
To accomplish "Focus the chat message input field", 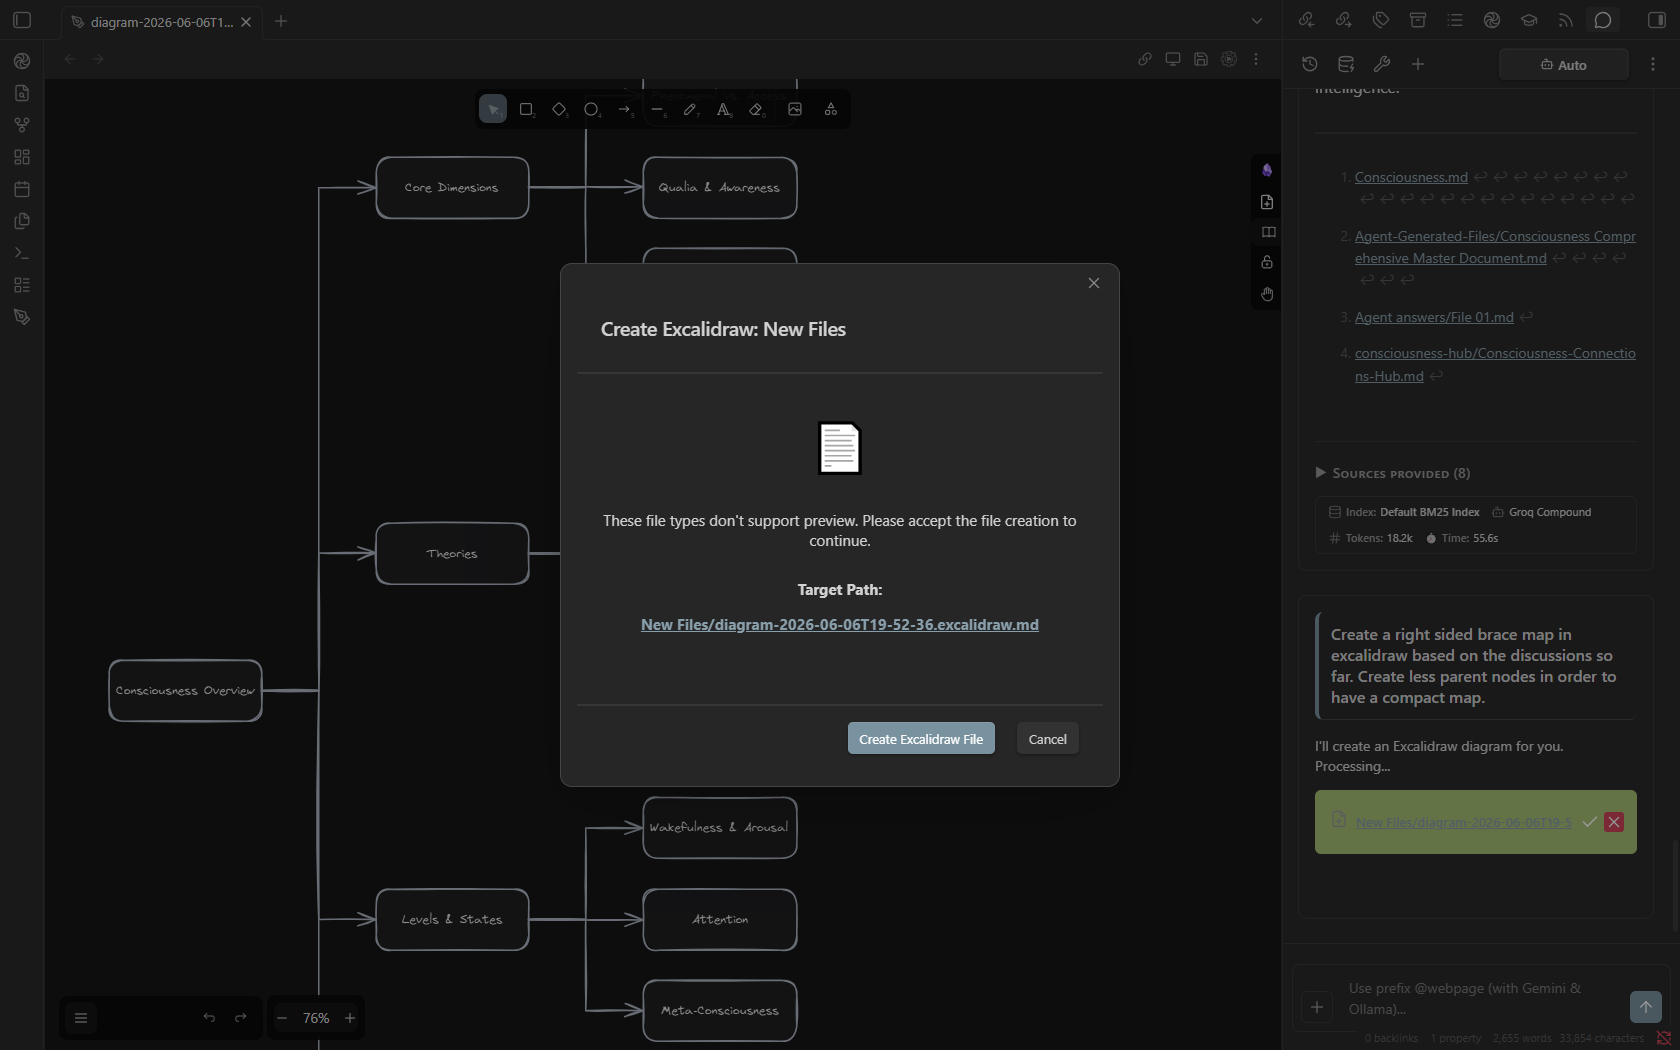I will coord(1480,998).
